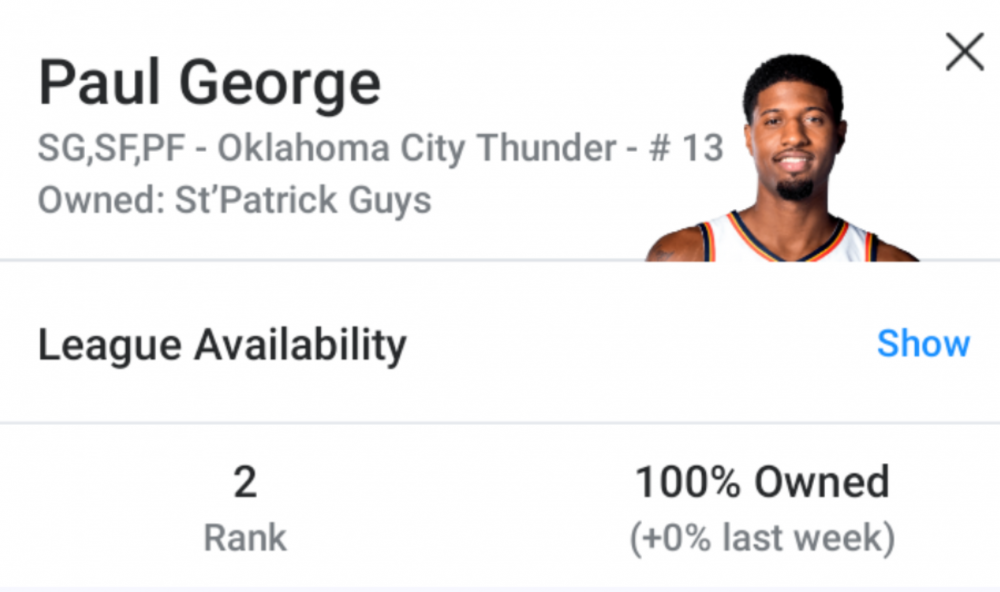Show league availability details

(922, 343)
